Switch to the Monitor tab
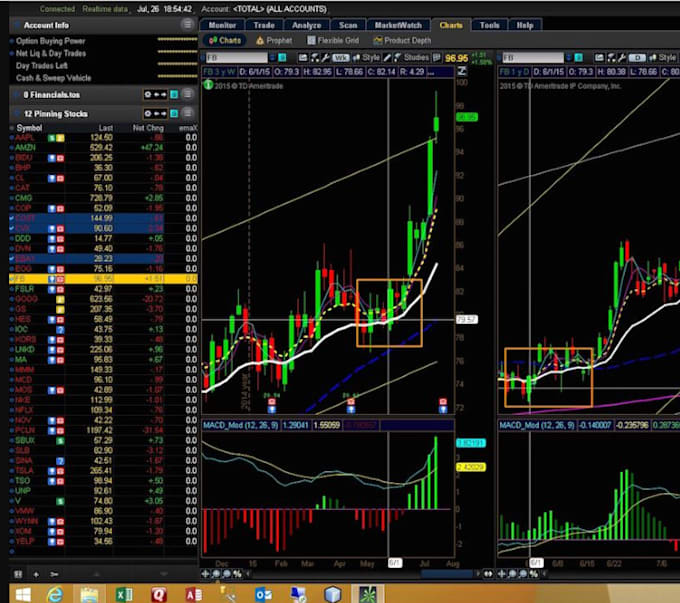The height and width of the screenshot is (603, 680). tap(222, 25)
